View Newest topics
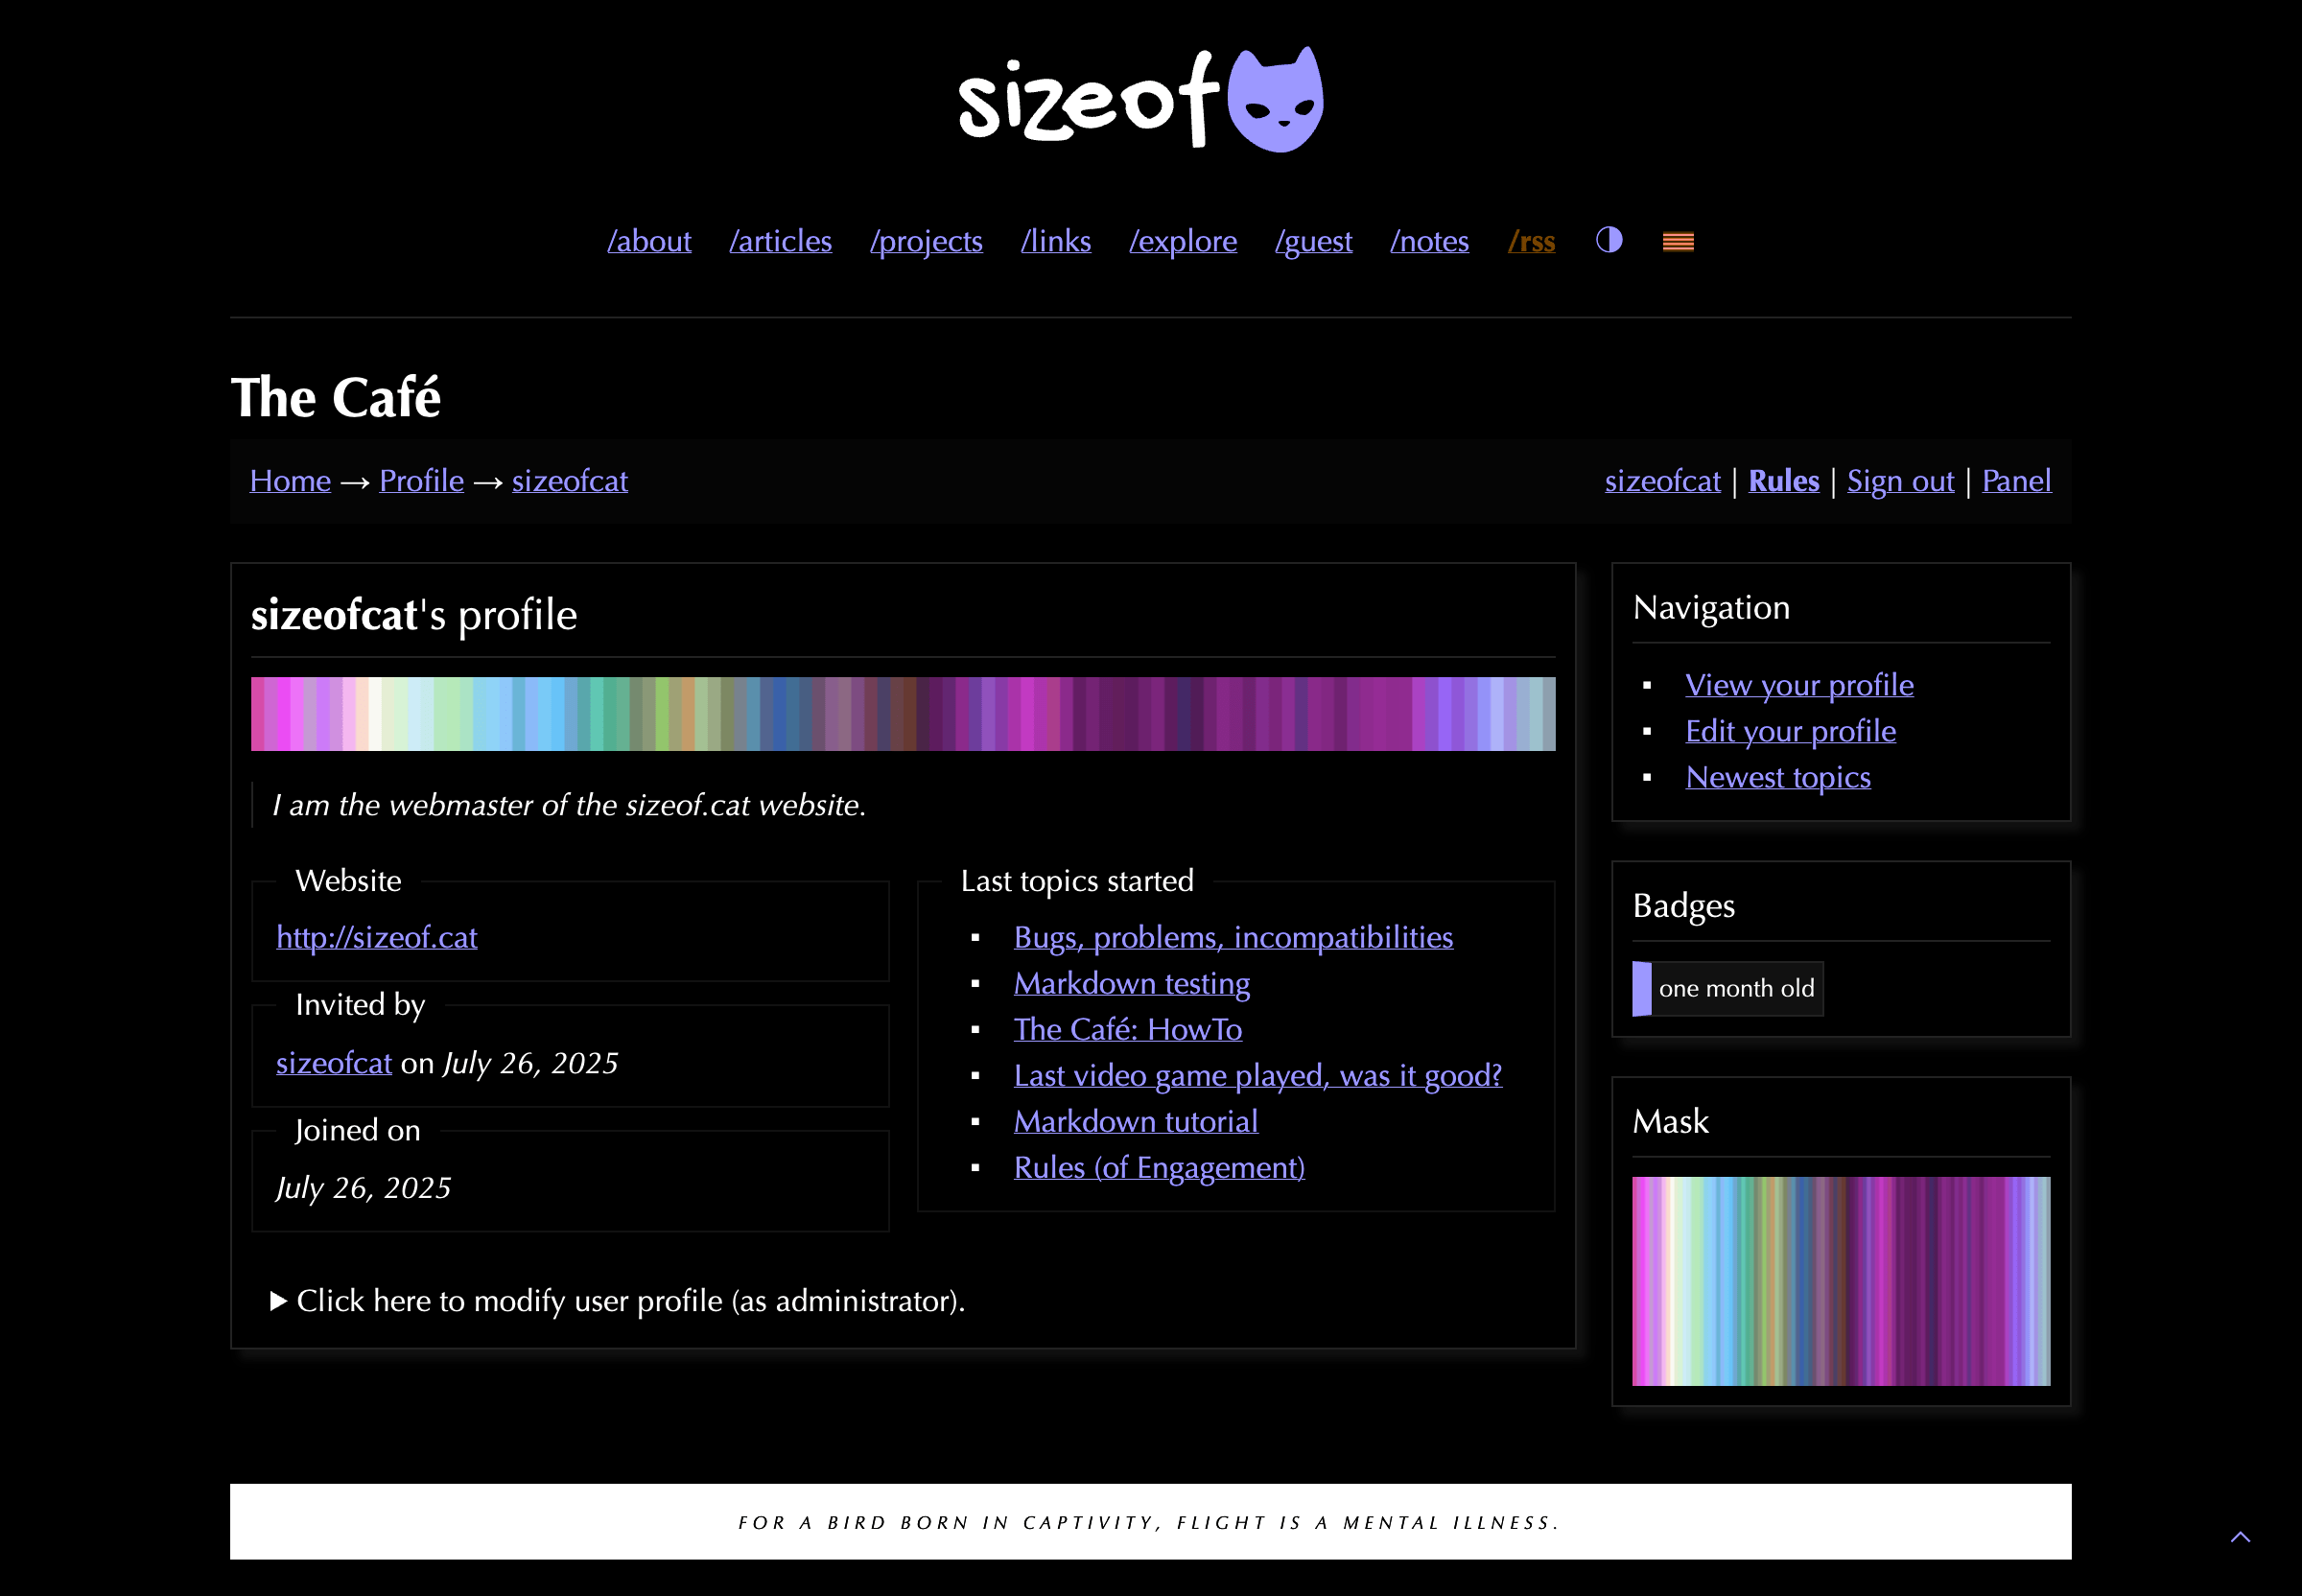The image size is (2302, 1596). tap(1777, 777)
